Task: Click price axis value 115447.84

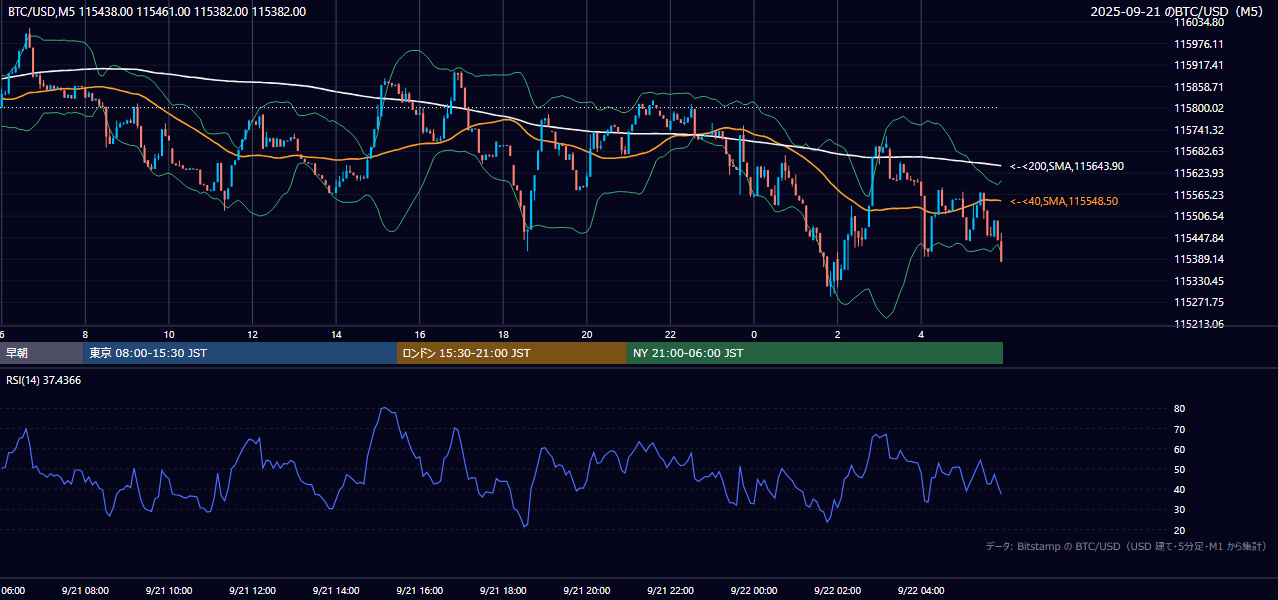Action: pos(1199,238)
